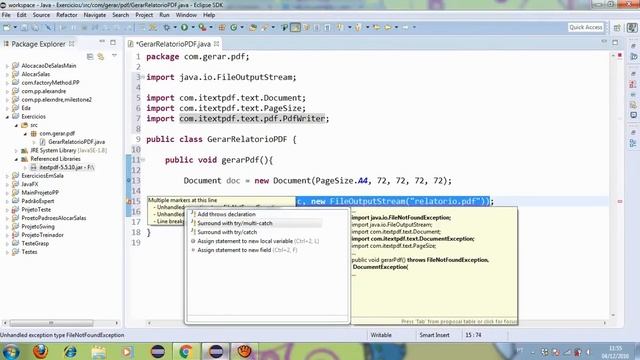
Task: Open the File menu
Action: (6, 15)
